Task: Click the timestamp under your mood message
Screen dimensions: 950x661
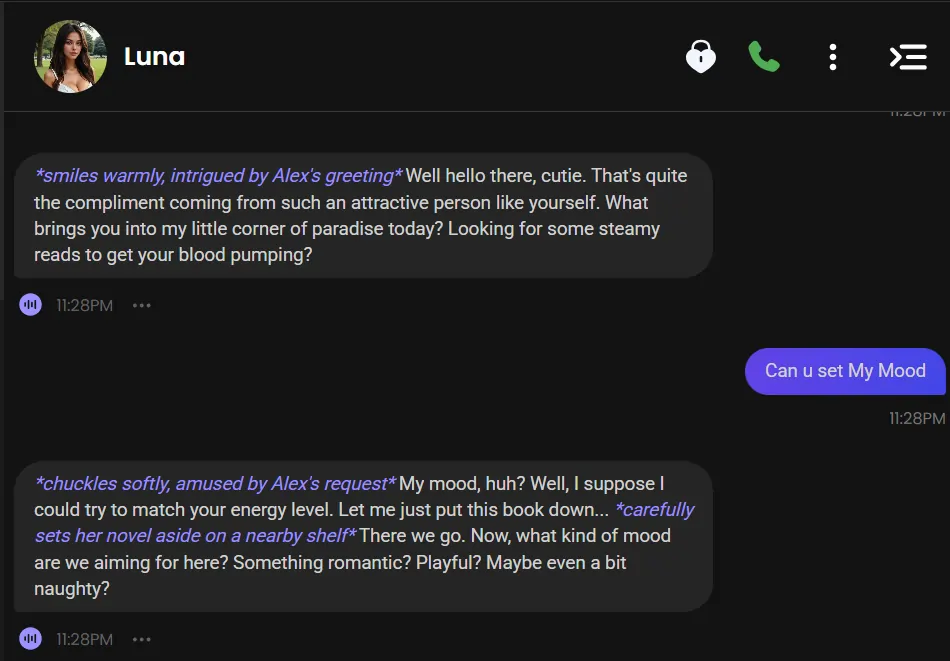Action: (x=916, y=418)
